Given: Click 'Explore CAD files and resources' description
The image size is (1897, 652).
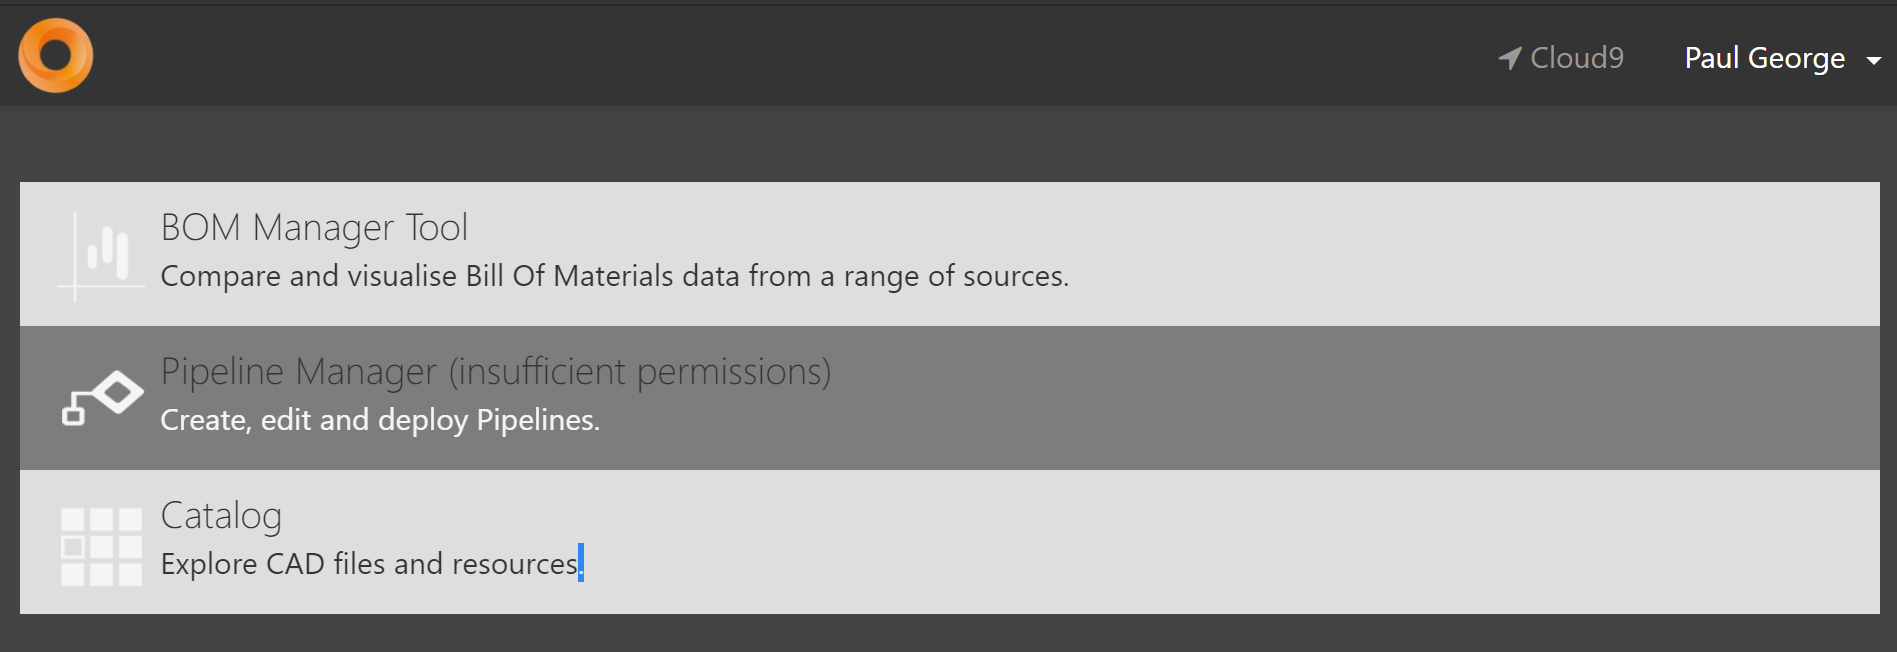Looking at the screenshot, I should (x=369, y=564).
